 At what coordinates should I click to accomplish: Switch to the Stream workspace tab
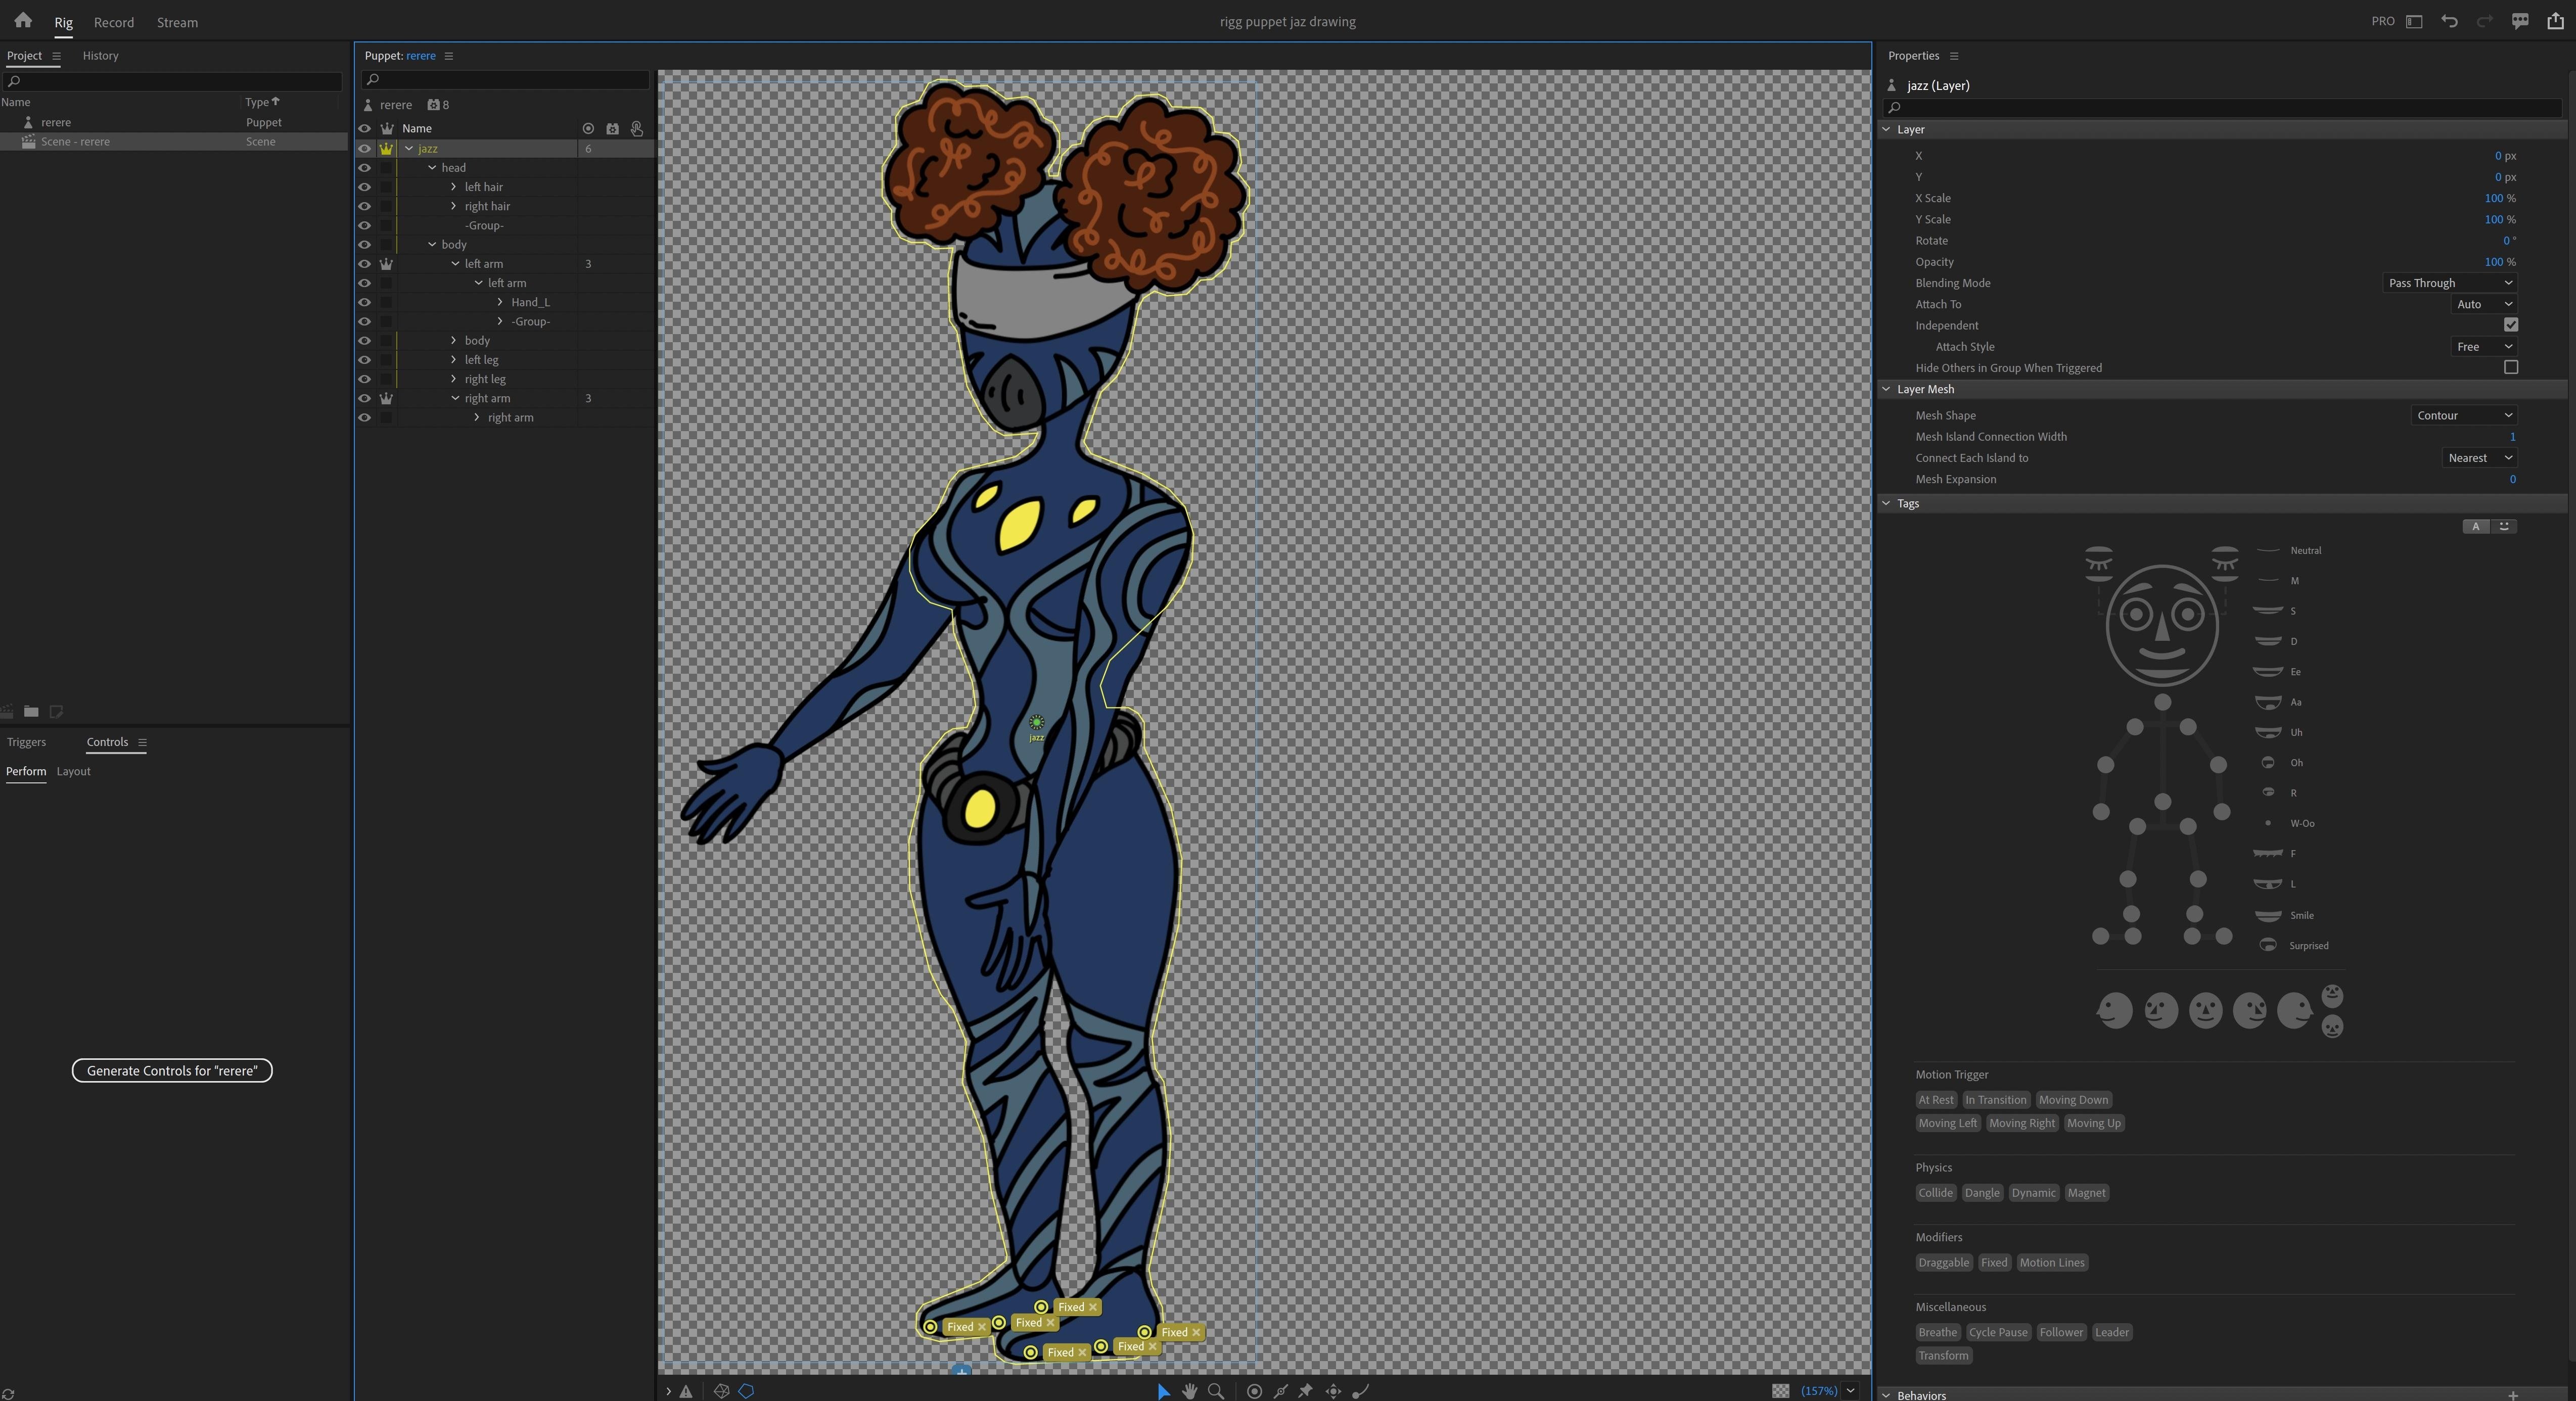(x=177, y=22)
